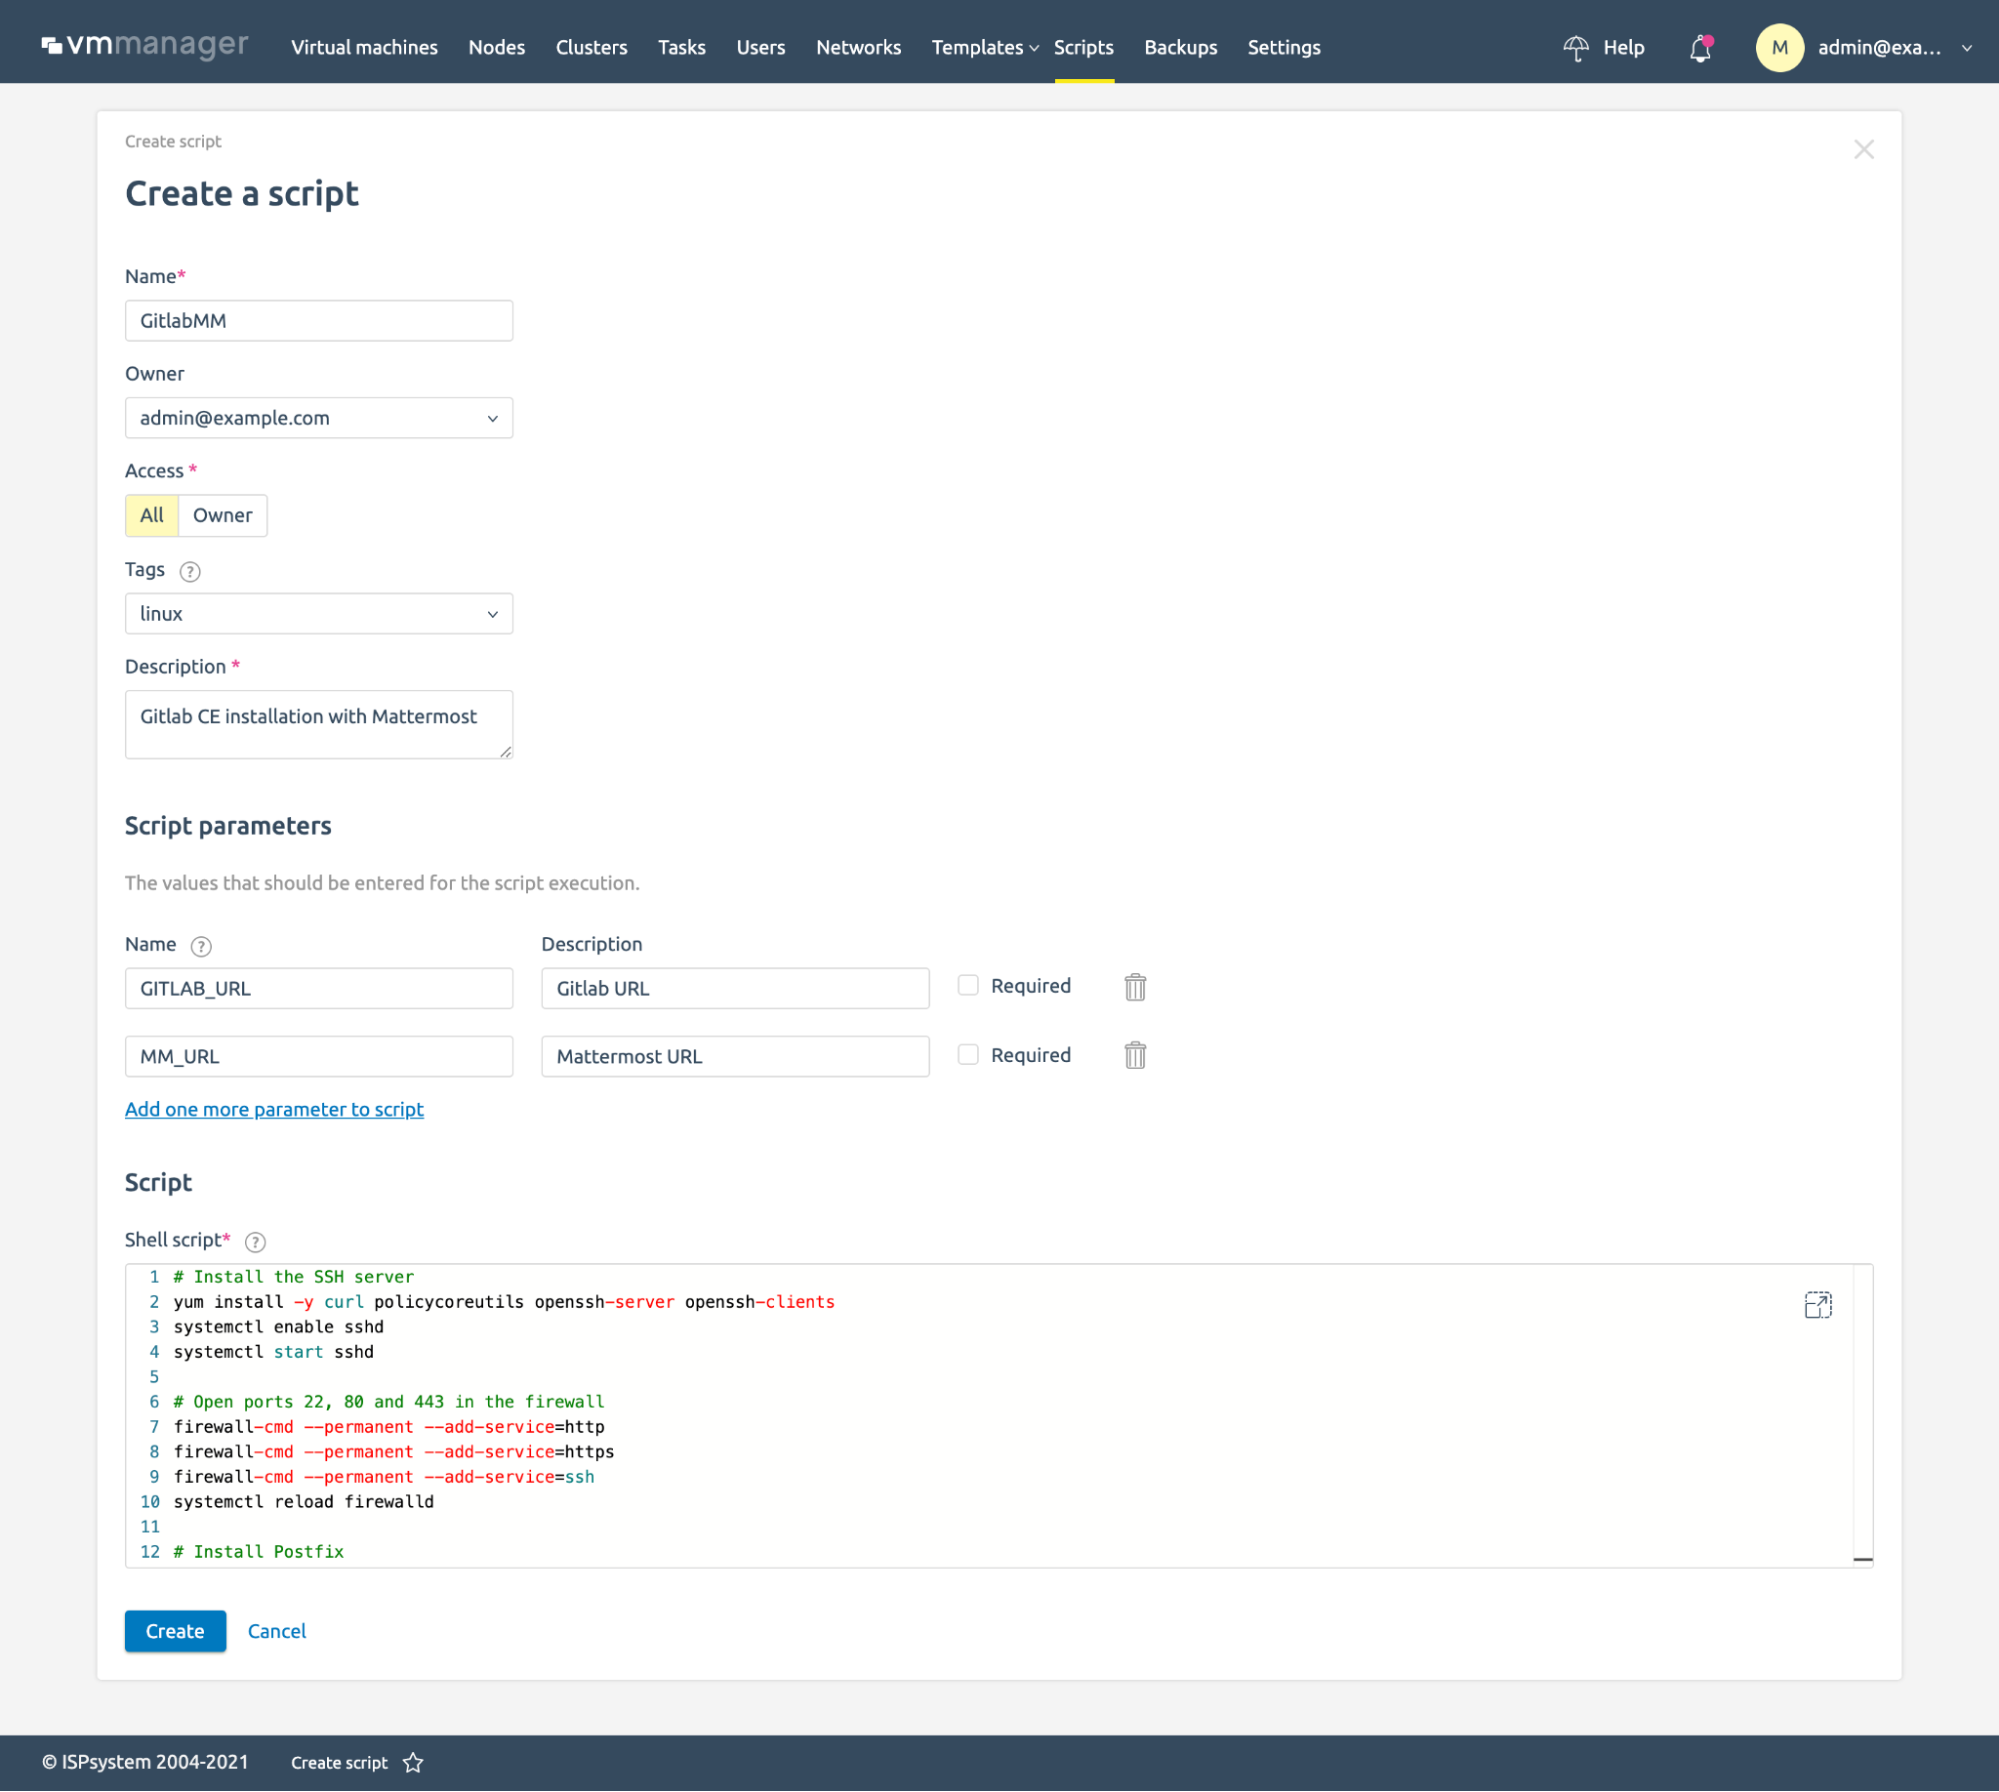1999x1792 pixels.
Task: Set Access to Owner
Action: 222,515
